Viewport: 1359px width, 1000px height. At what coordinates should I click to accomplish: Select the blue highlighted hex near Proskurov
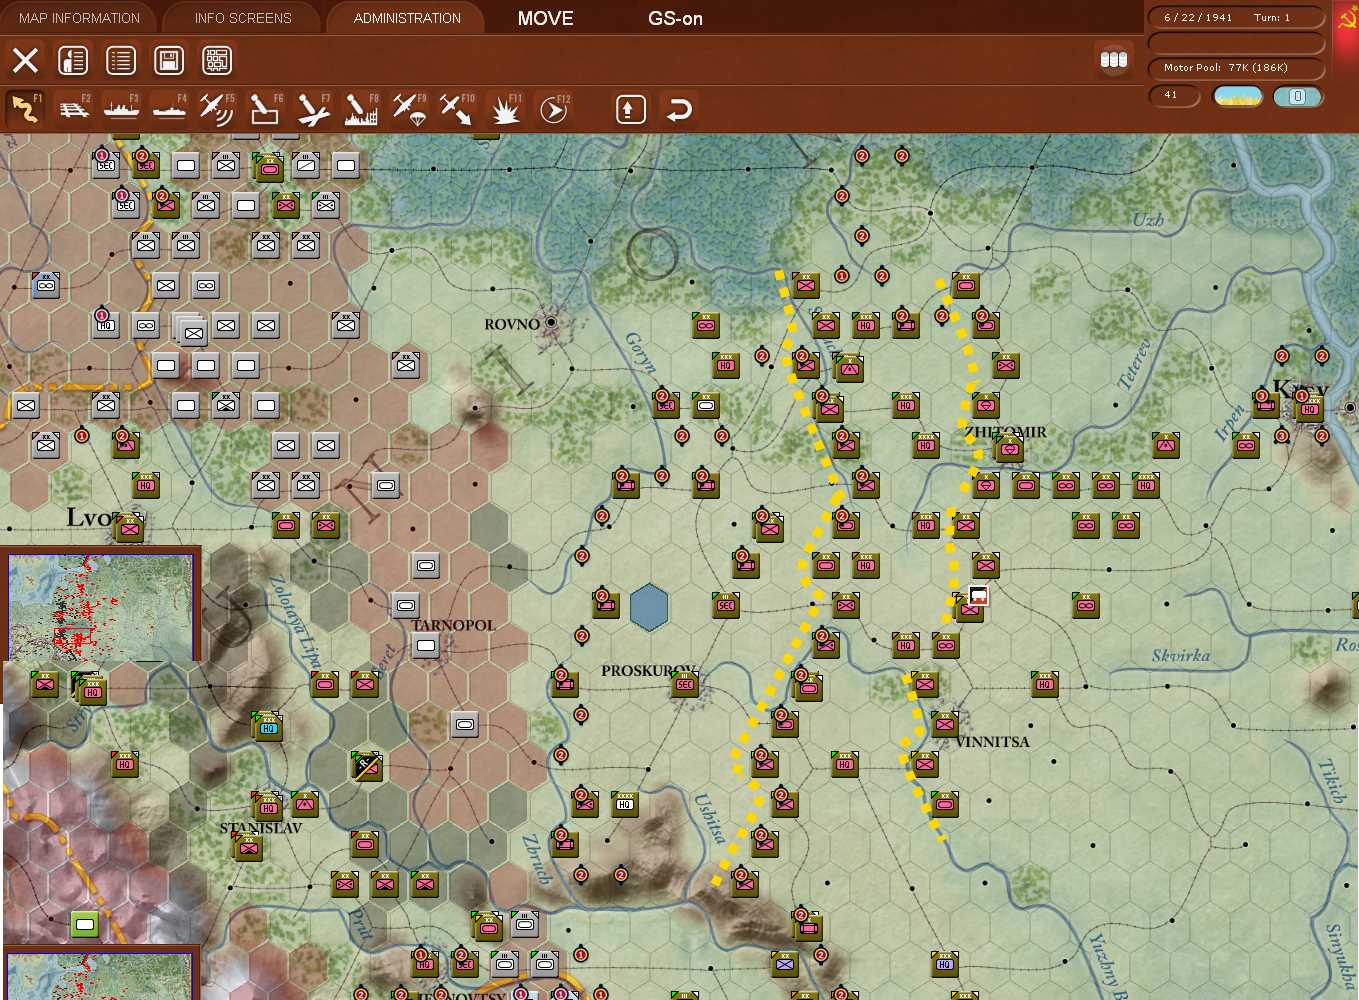pos(649,607)
